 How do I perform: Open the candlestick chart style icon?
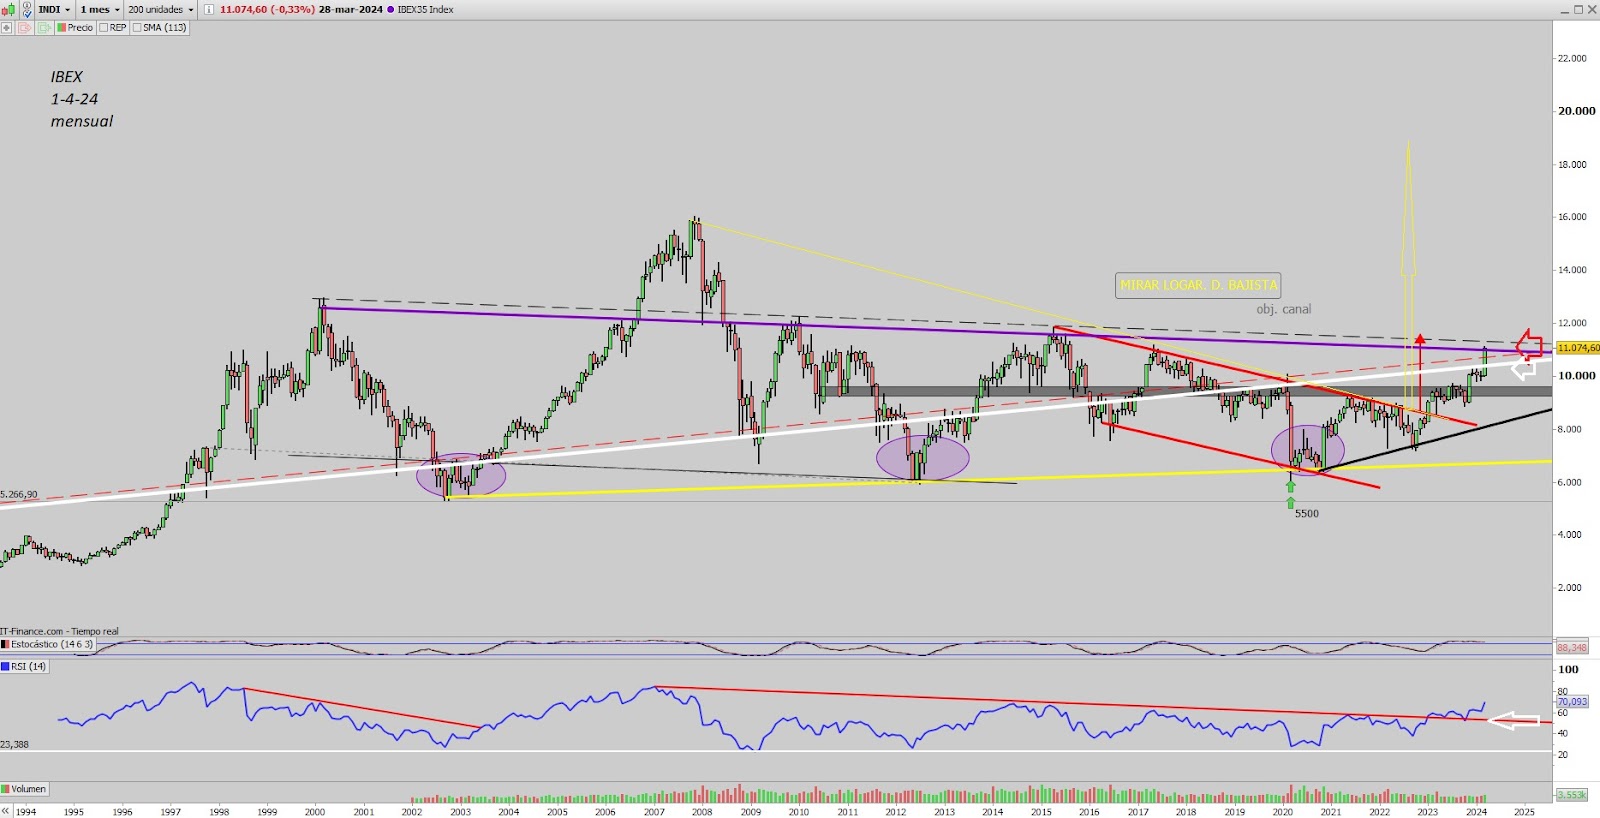9,9
